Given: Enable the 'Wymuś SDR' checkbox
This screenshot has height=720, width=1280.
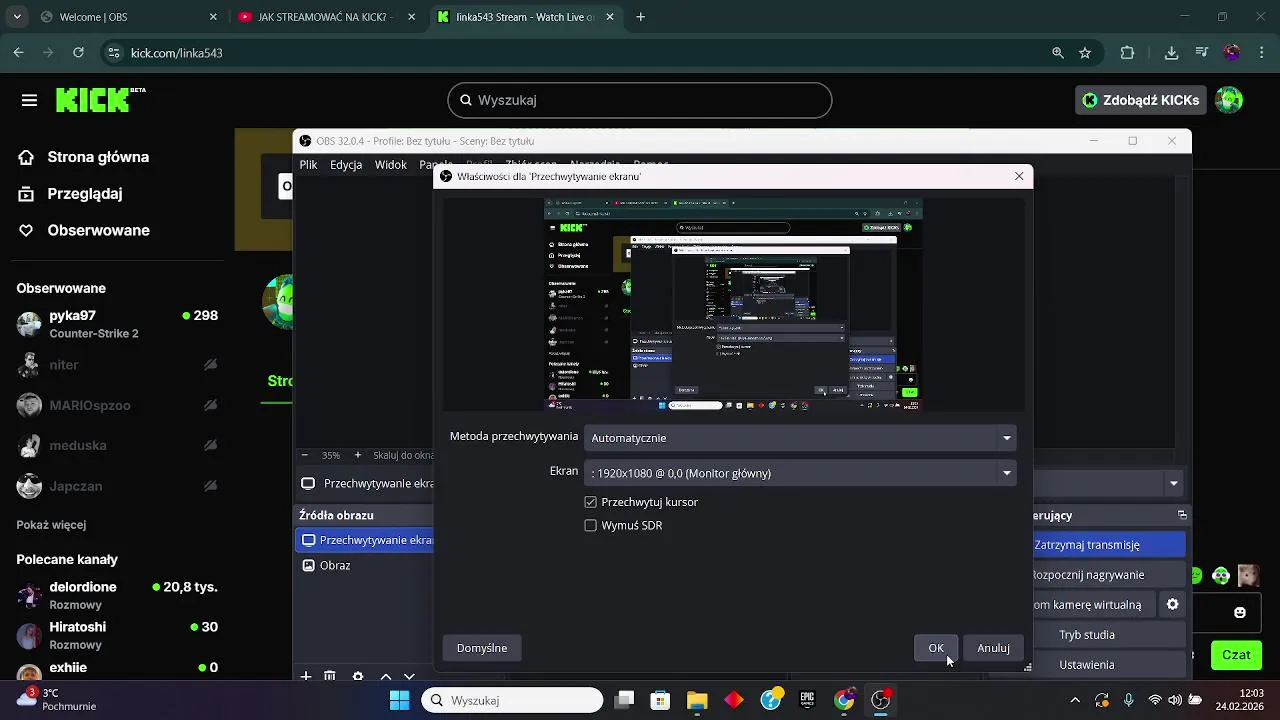Looking at the screenshot, I should 590,526.
